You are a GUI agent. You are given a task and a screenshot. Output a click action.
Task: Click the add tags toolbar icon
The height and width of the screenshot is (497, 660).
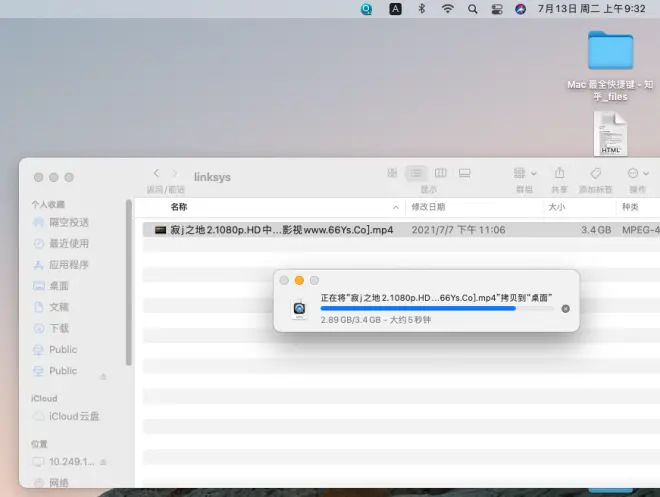coord(595,173)
